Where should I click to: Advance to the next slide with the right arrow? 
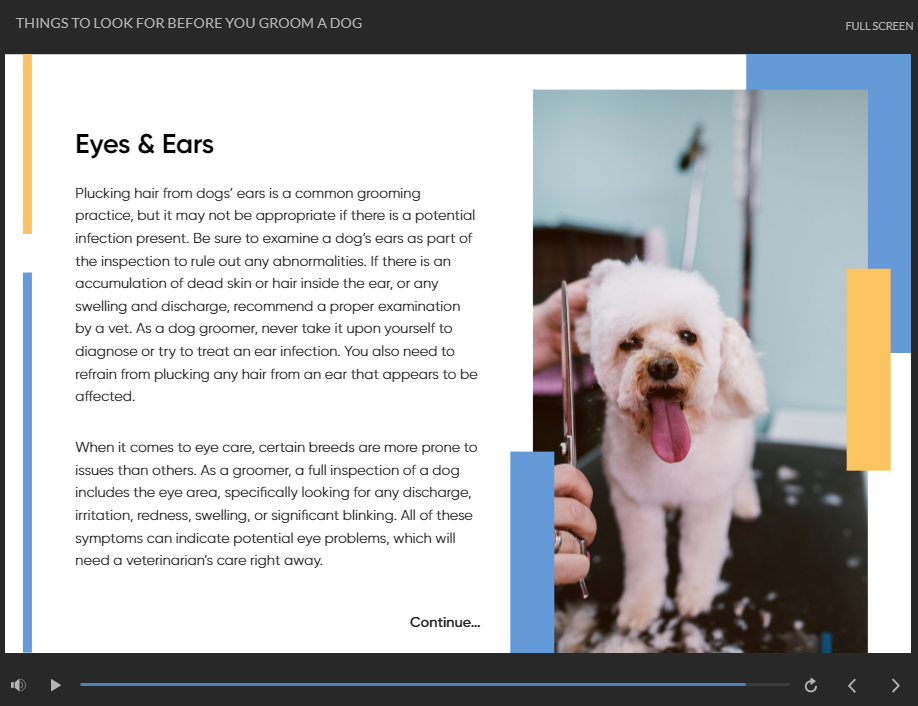pyautogui.click(x=895, y=685)
